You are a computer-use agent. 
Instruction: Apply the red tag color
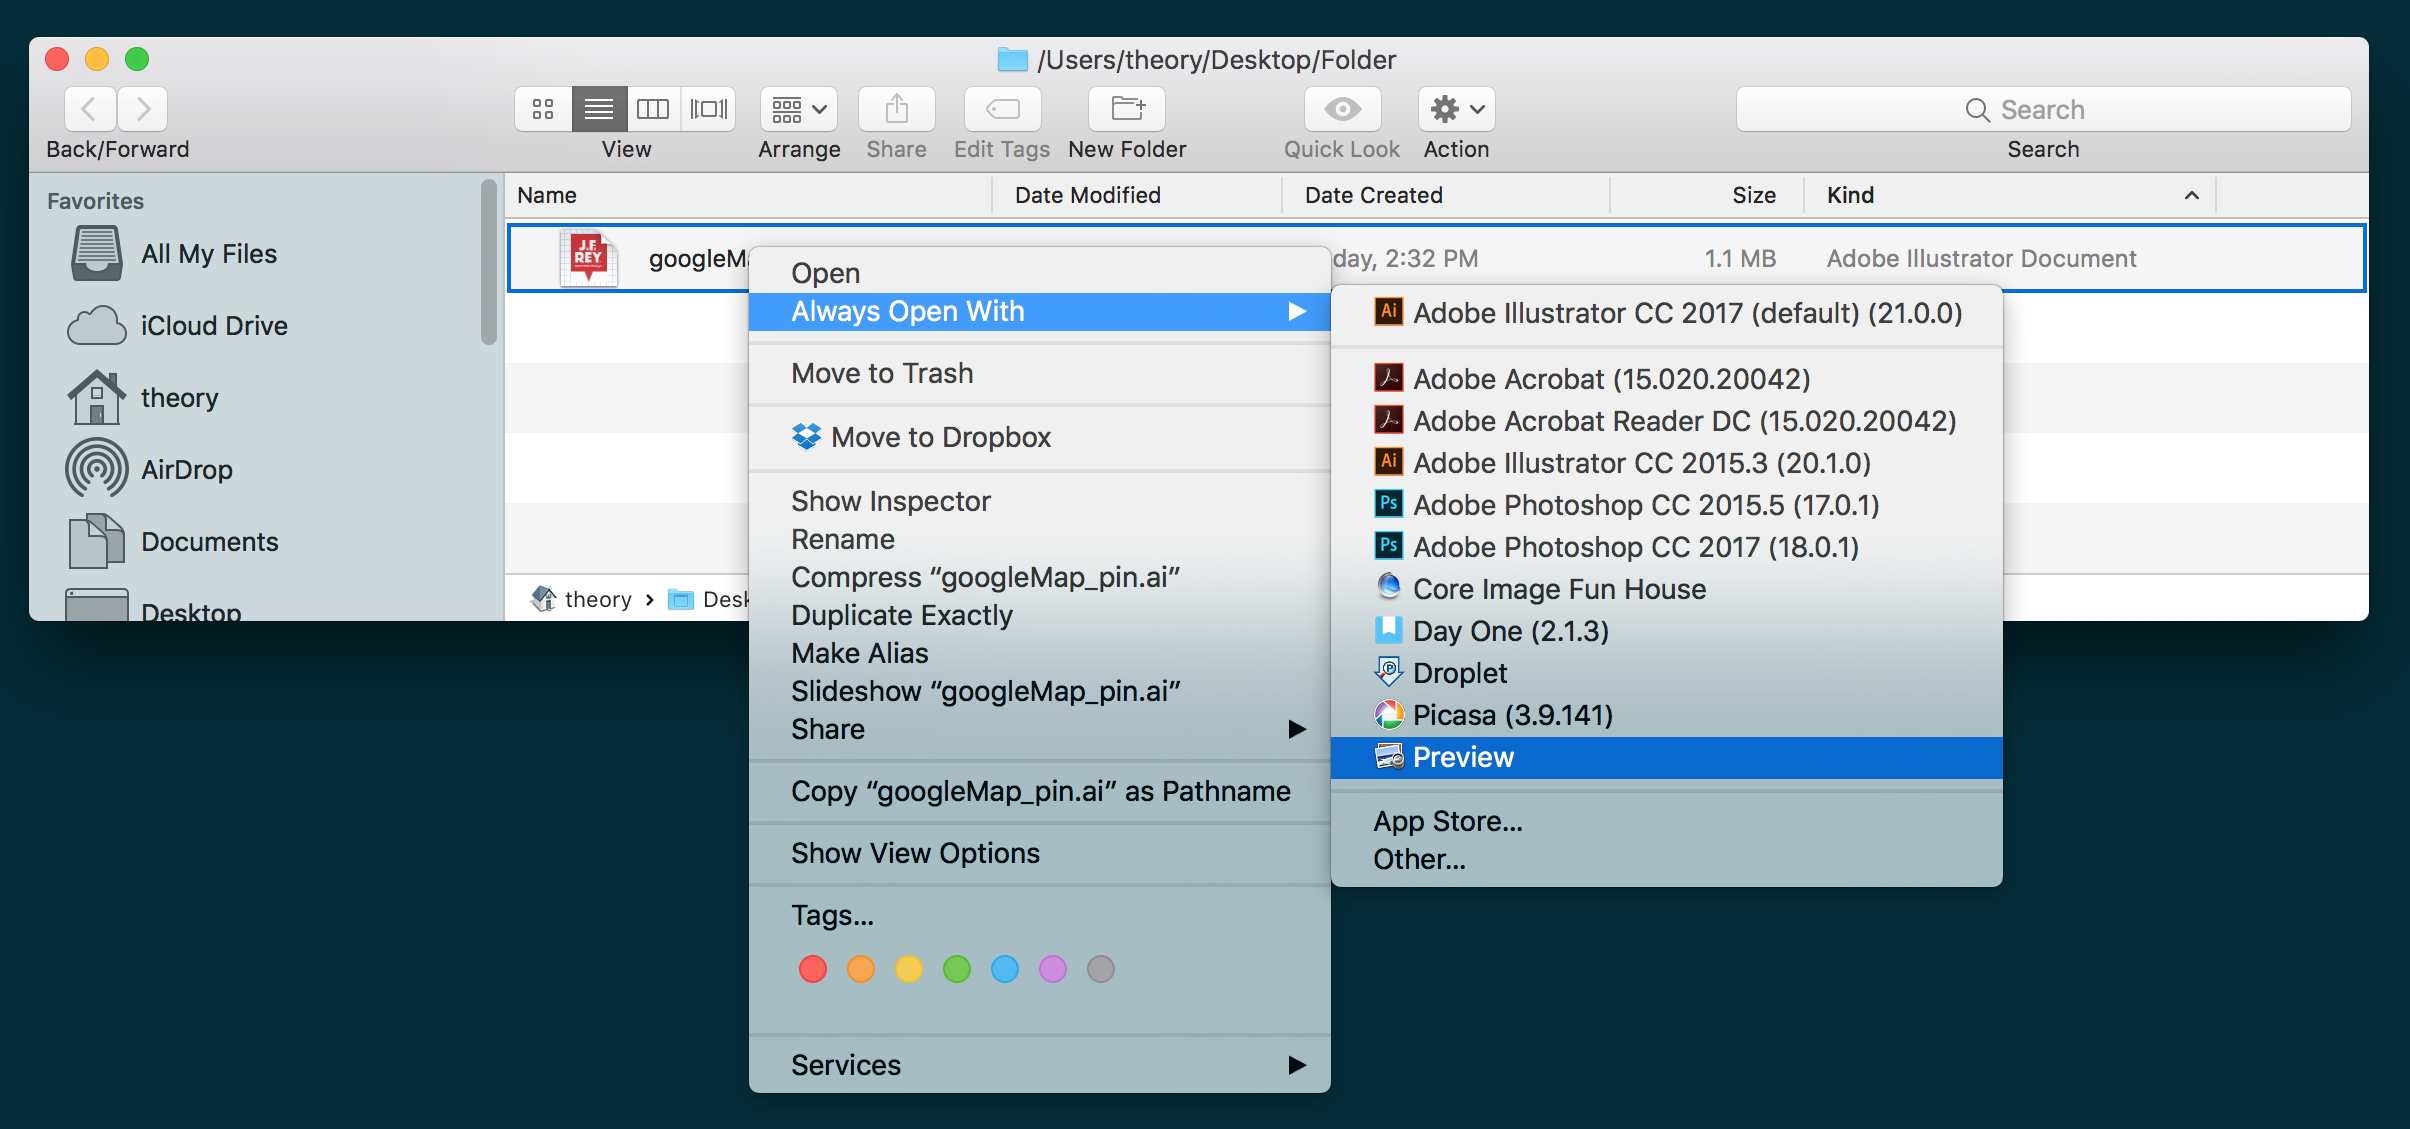tap(812, 968)
